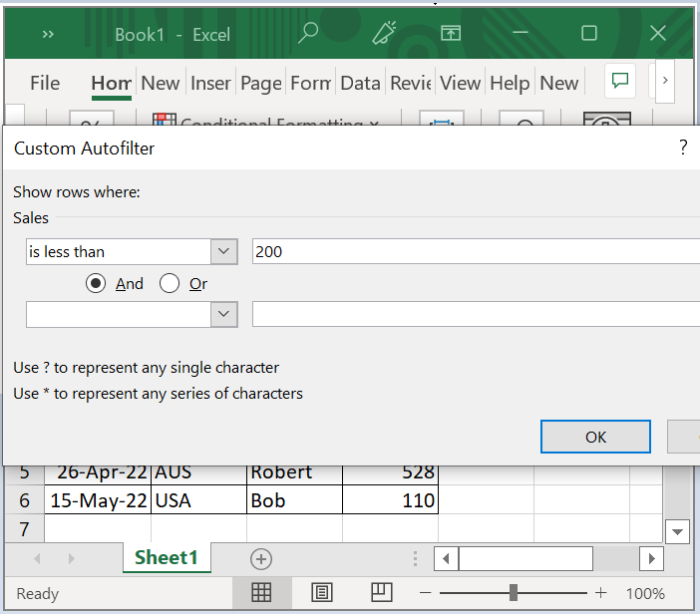Select the Or radio button
This screenshot has height=614, width=700.
[x=170, y=284]
